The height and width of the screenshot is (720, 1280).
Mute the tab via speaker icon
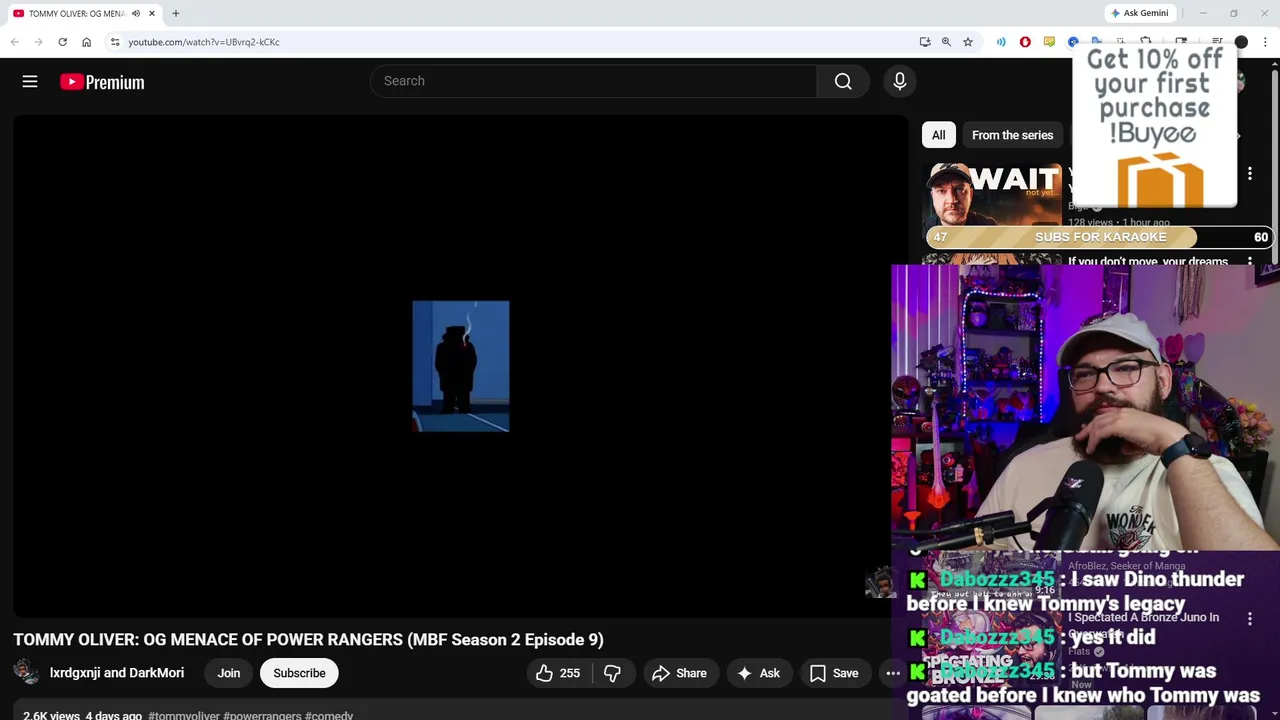[x=136, y=14]
